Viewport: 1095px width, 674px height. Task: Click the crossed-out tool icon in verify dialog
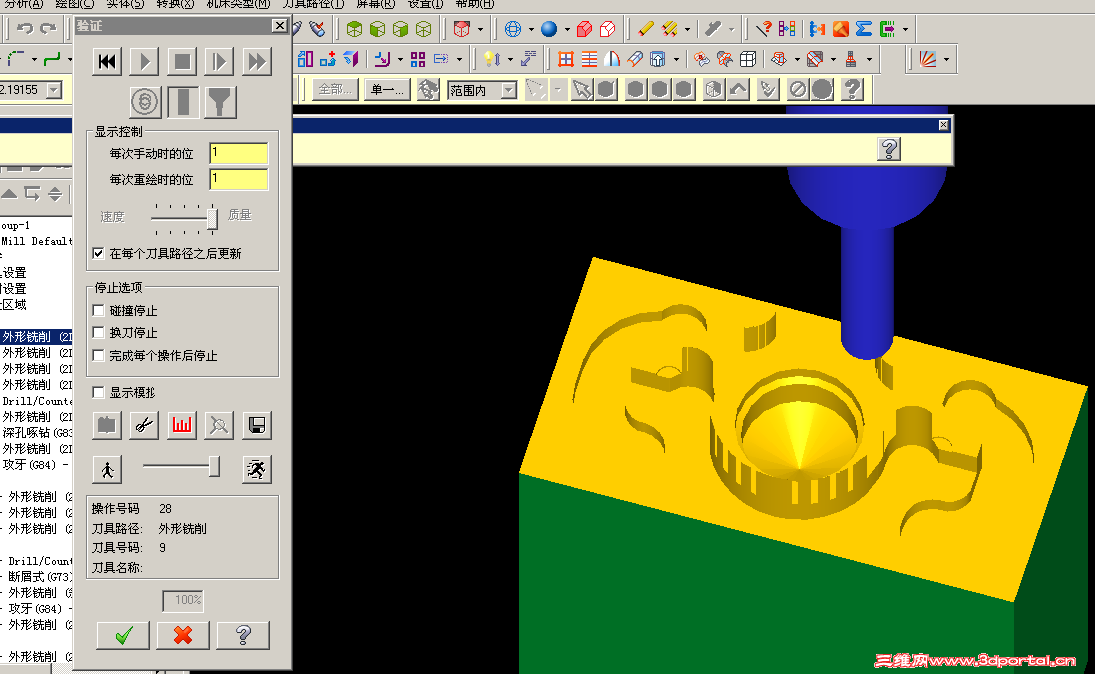tap(219, 425)
